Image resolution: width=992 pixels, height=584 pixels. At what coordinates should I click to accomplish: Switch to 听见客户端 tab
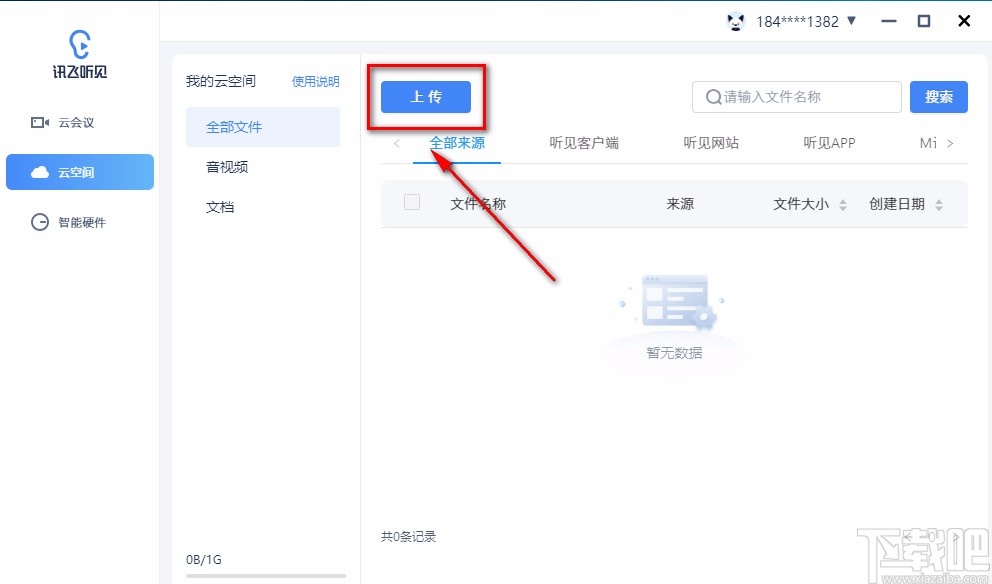[584, 143]
